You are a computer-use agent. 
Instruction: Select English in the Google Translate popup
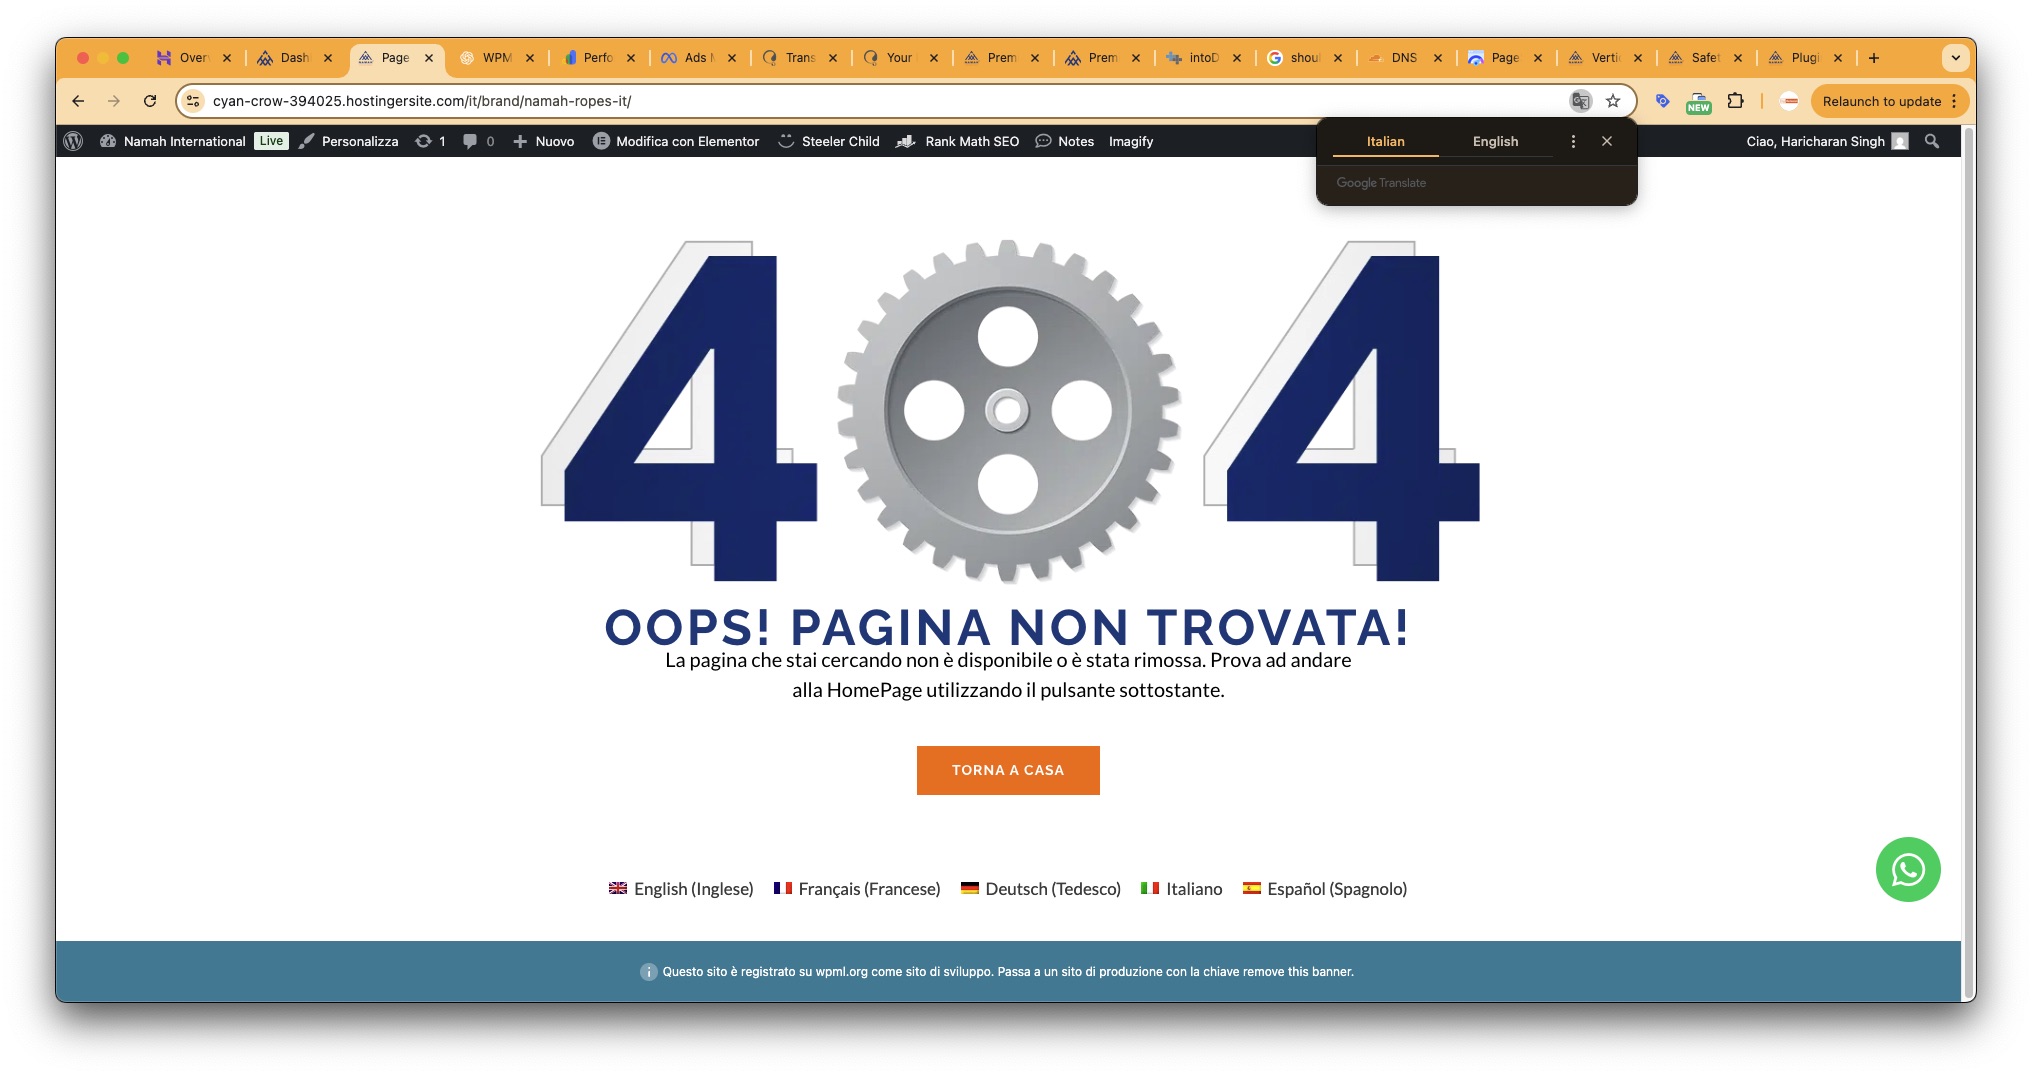[1495, 141]
